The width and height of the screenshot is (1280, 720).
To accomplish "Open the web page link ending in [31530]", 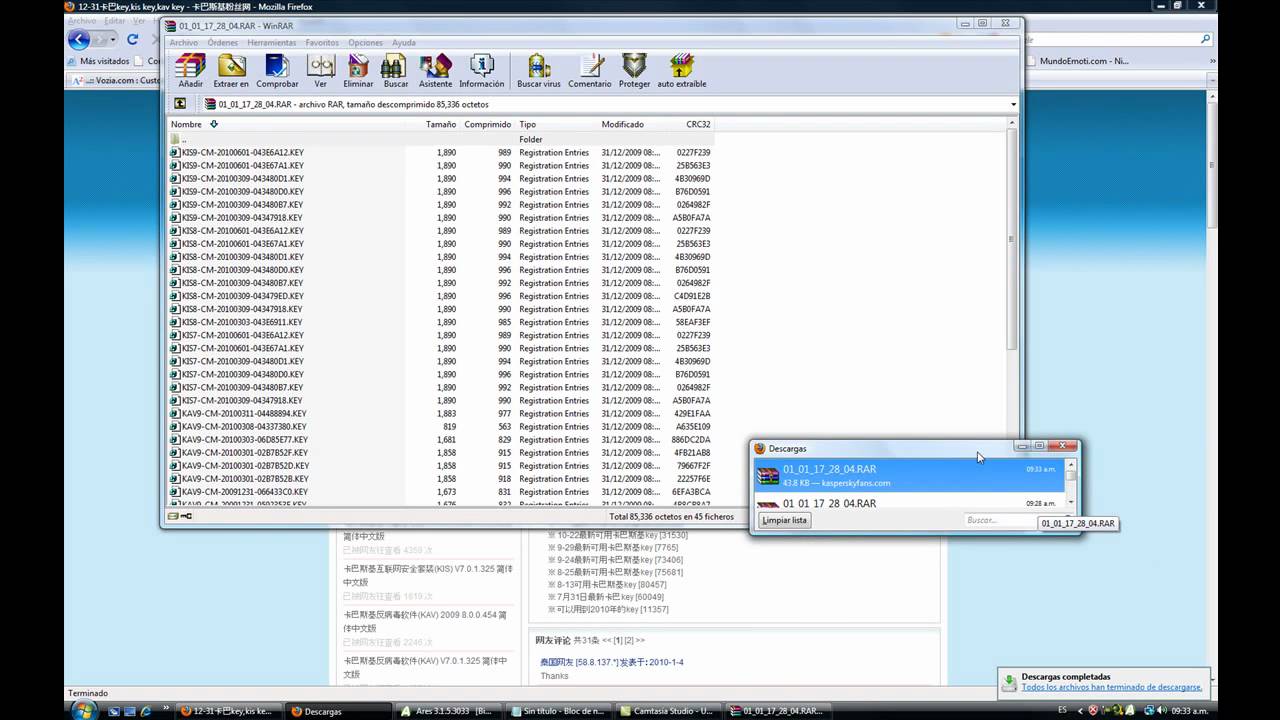I will (x=624, y=535).
